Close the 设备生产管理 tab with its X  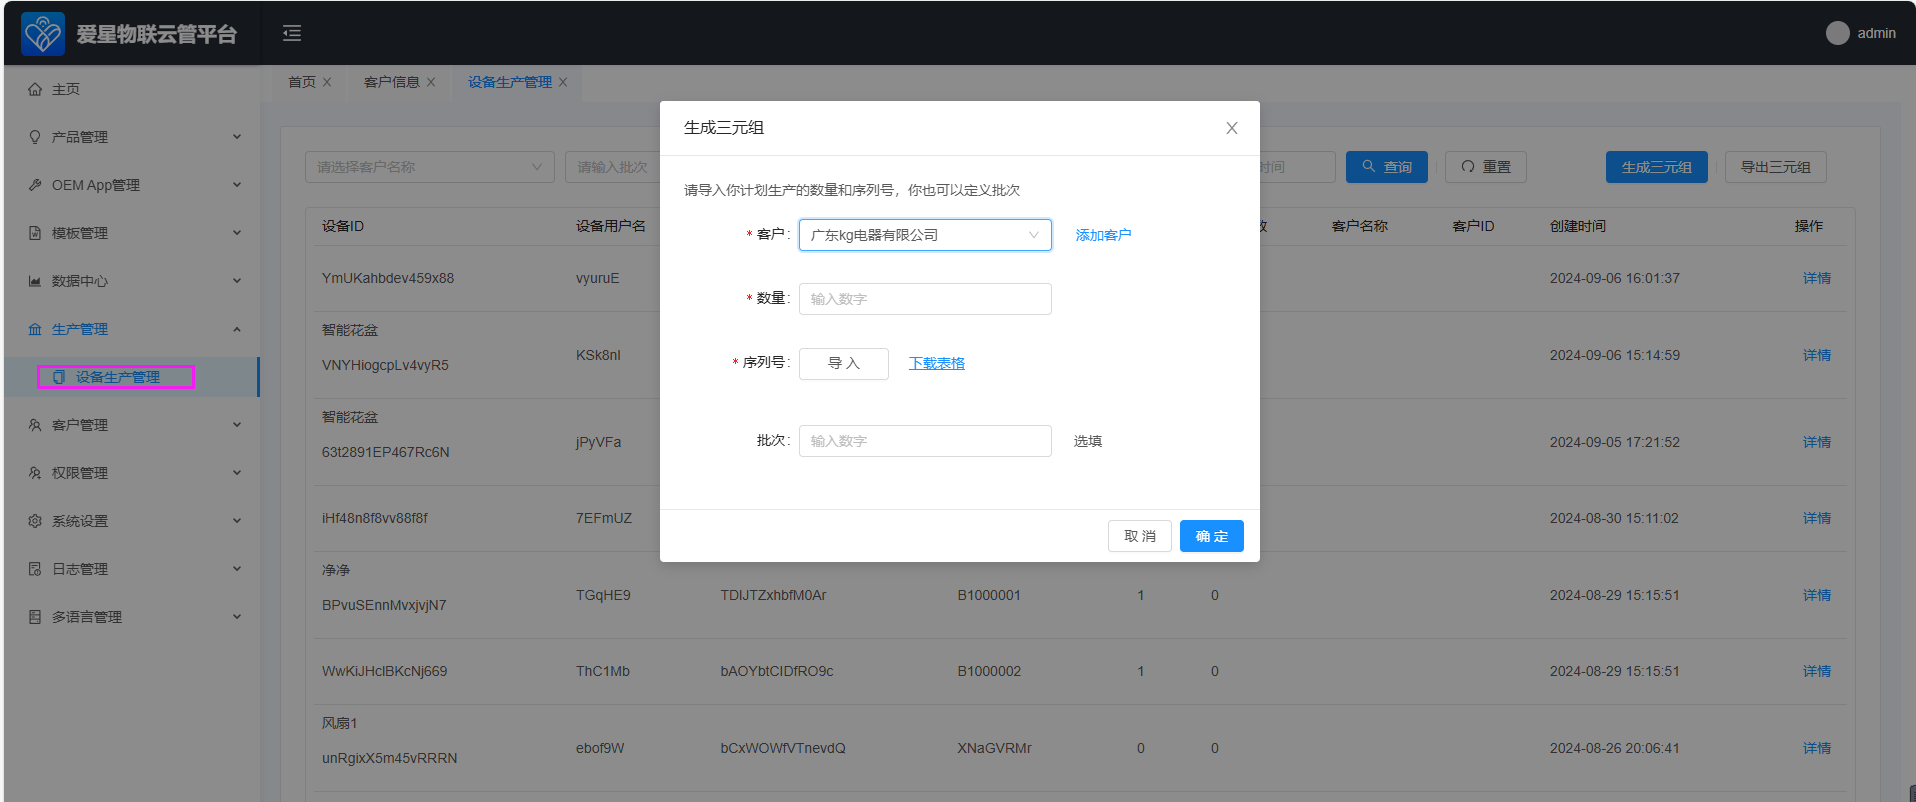[563, 82]
